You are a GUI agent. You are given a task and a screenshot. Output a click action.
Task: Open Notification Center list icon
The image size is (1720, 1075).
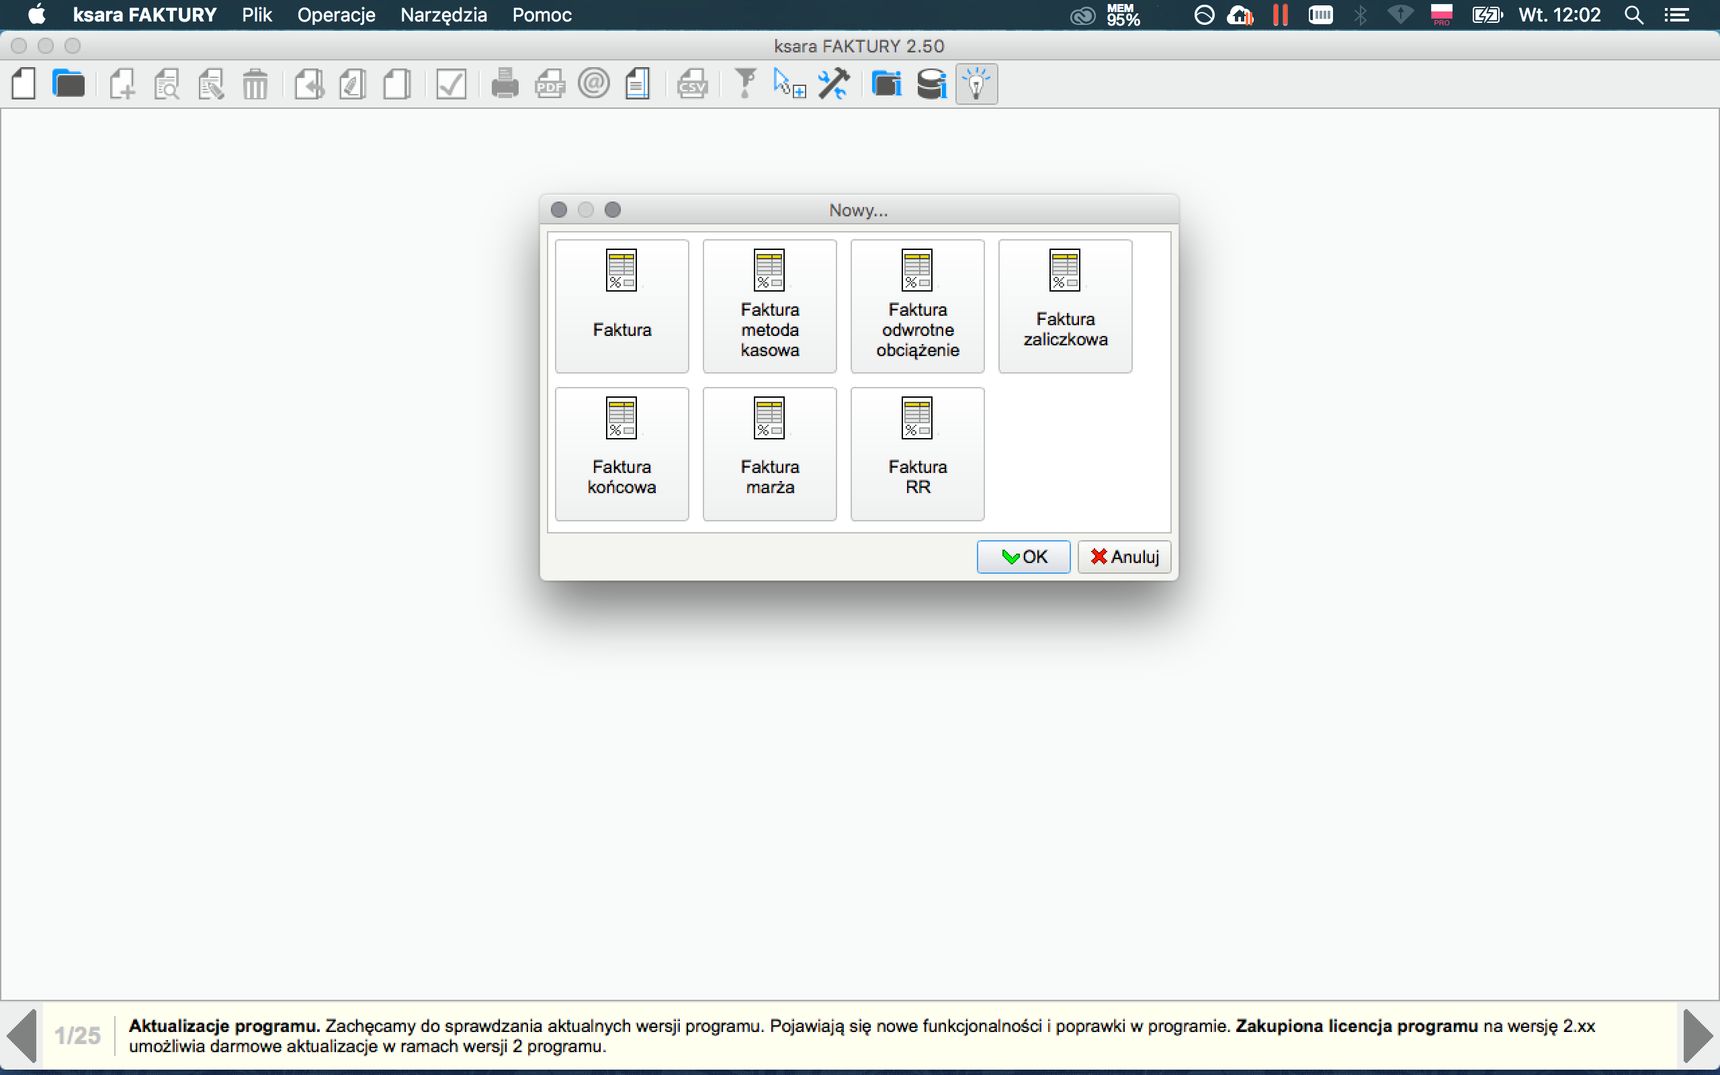click(x=1677, y=15)
